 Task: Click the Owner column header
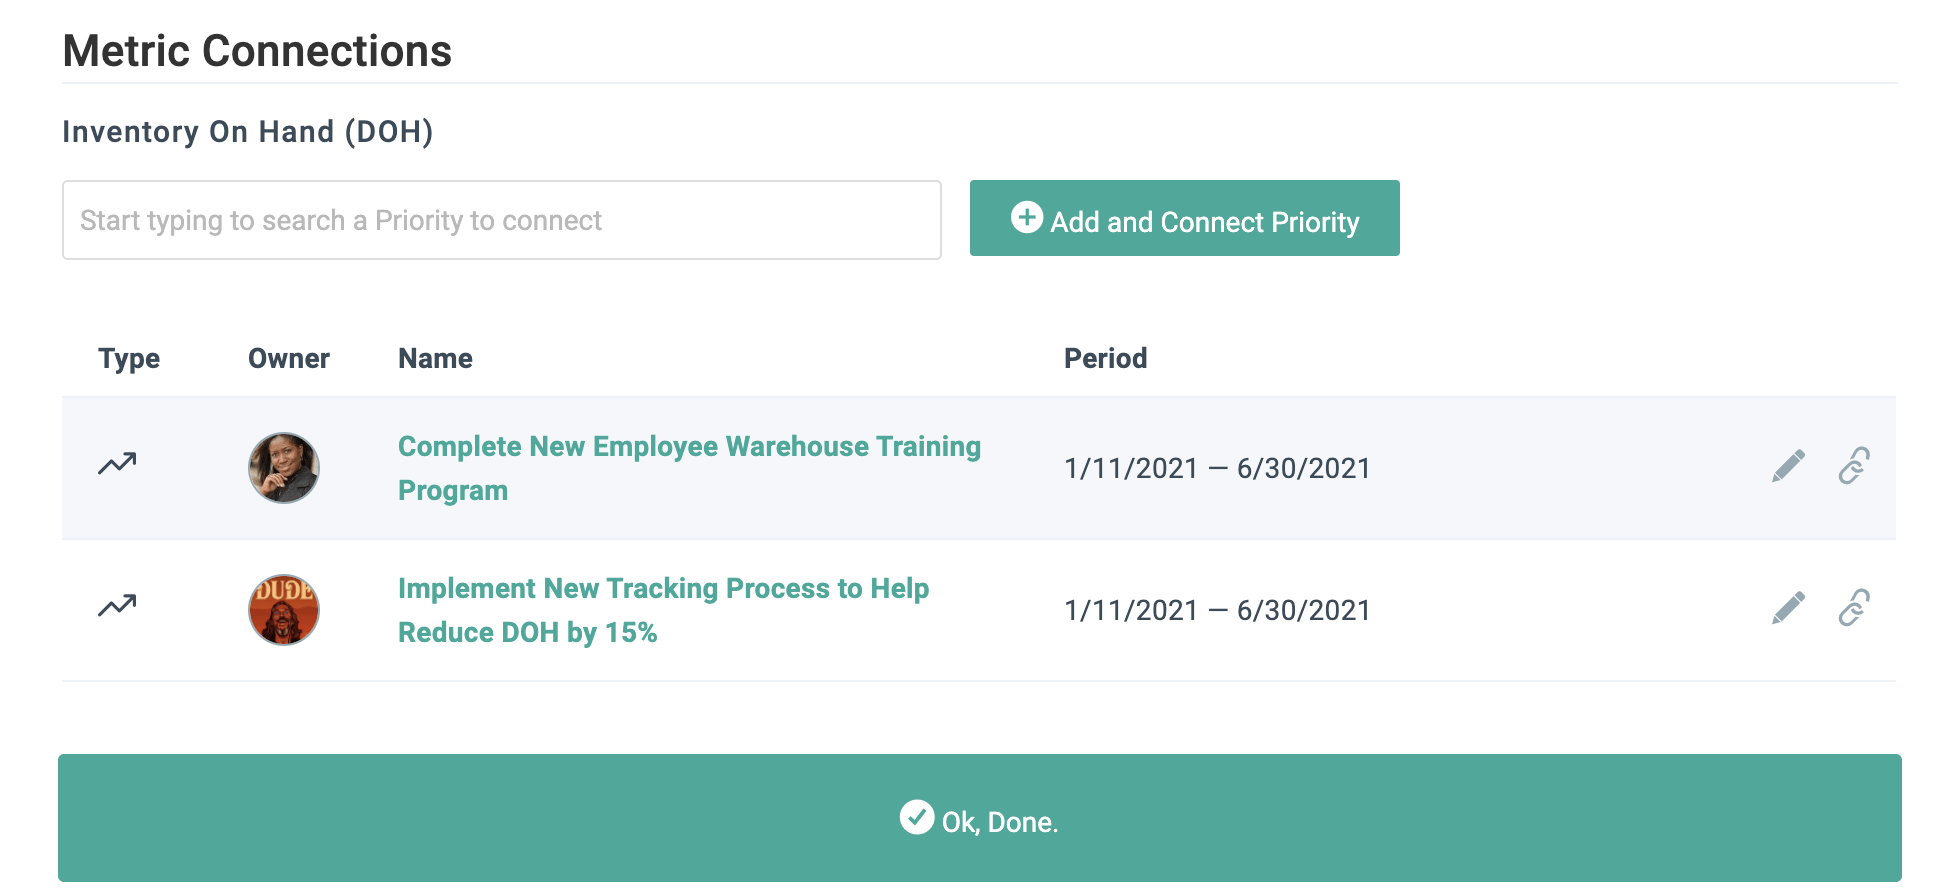tap(288, 358)
